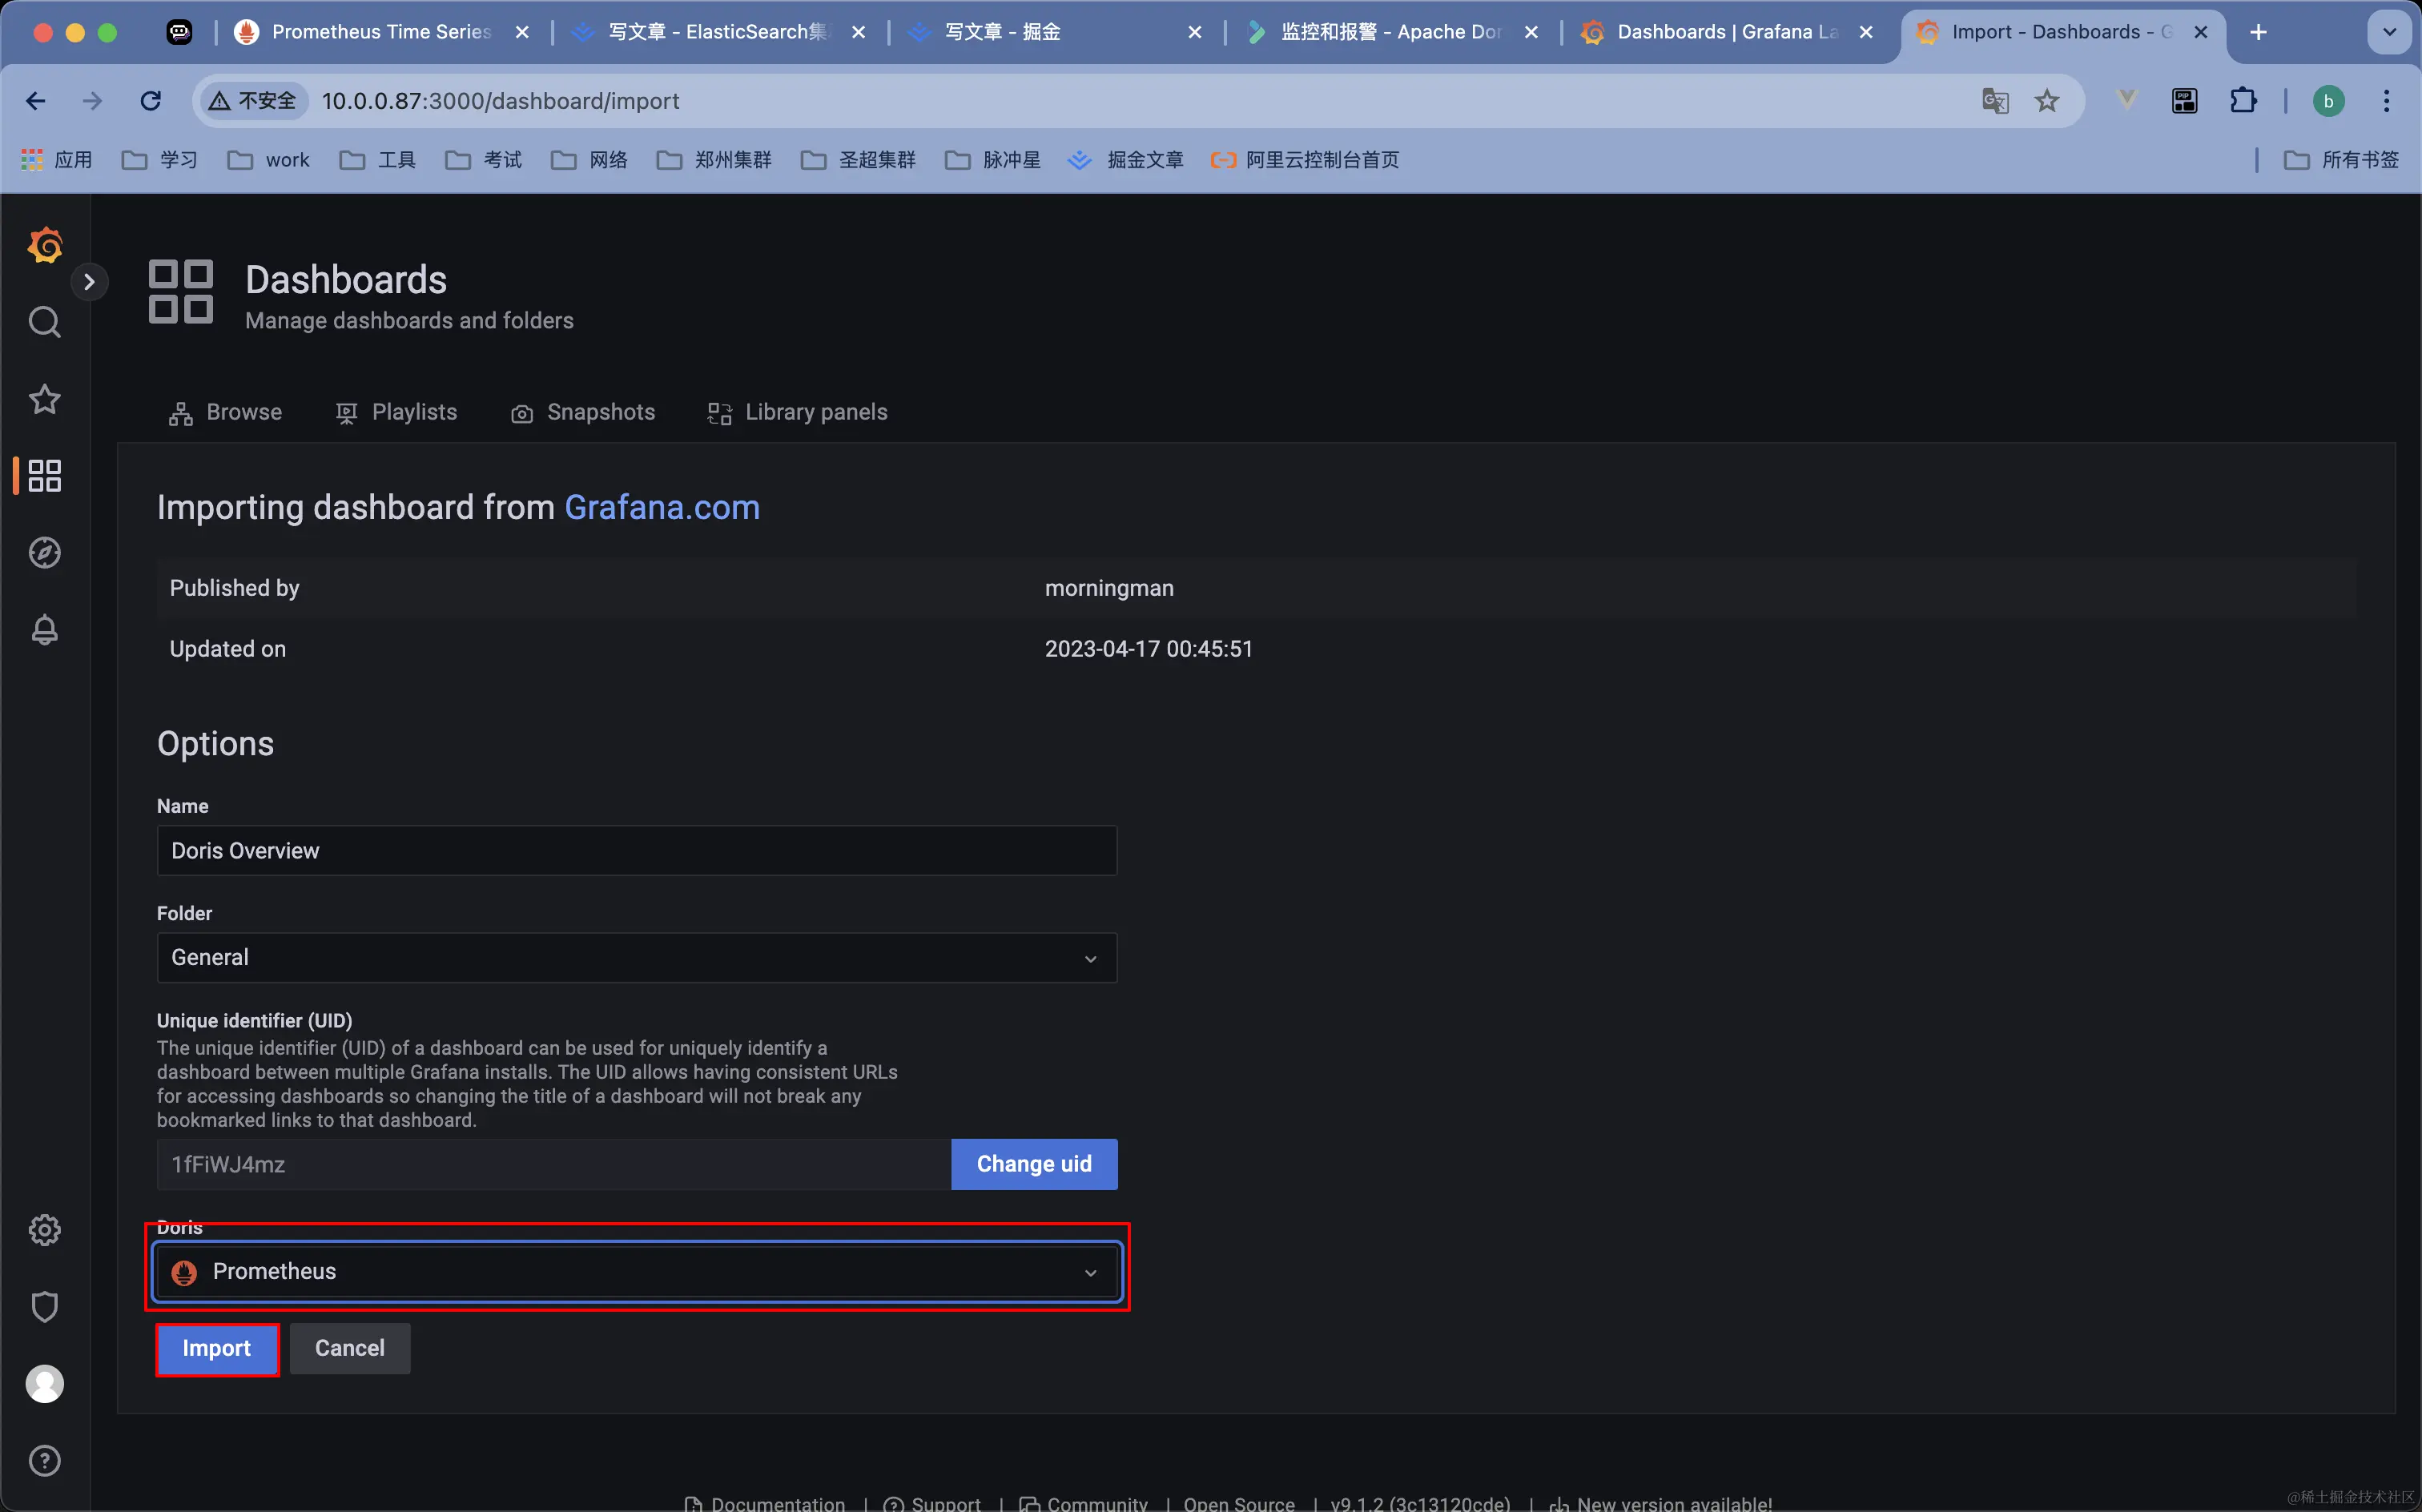Bookmark this page with star icon
The height and width of the screenshot is (1512, 2422).
[x=2047, y=101]
